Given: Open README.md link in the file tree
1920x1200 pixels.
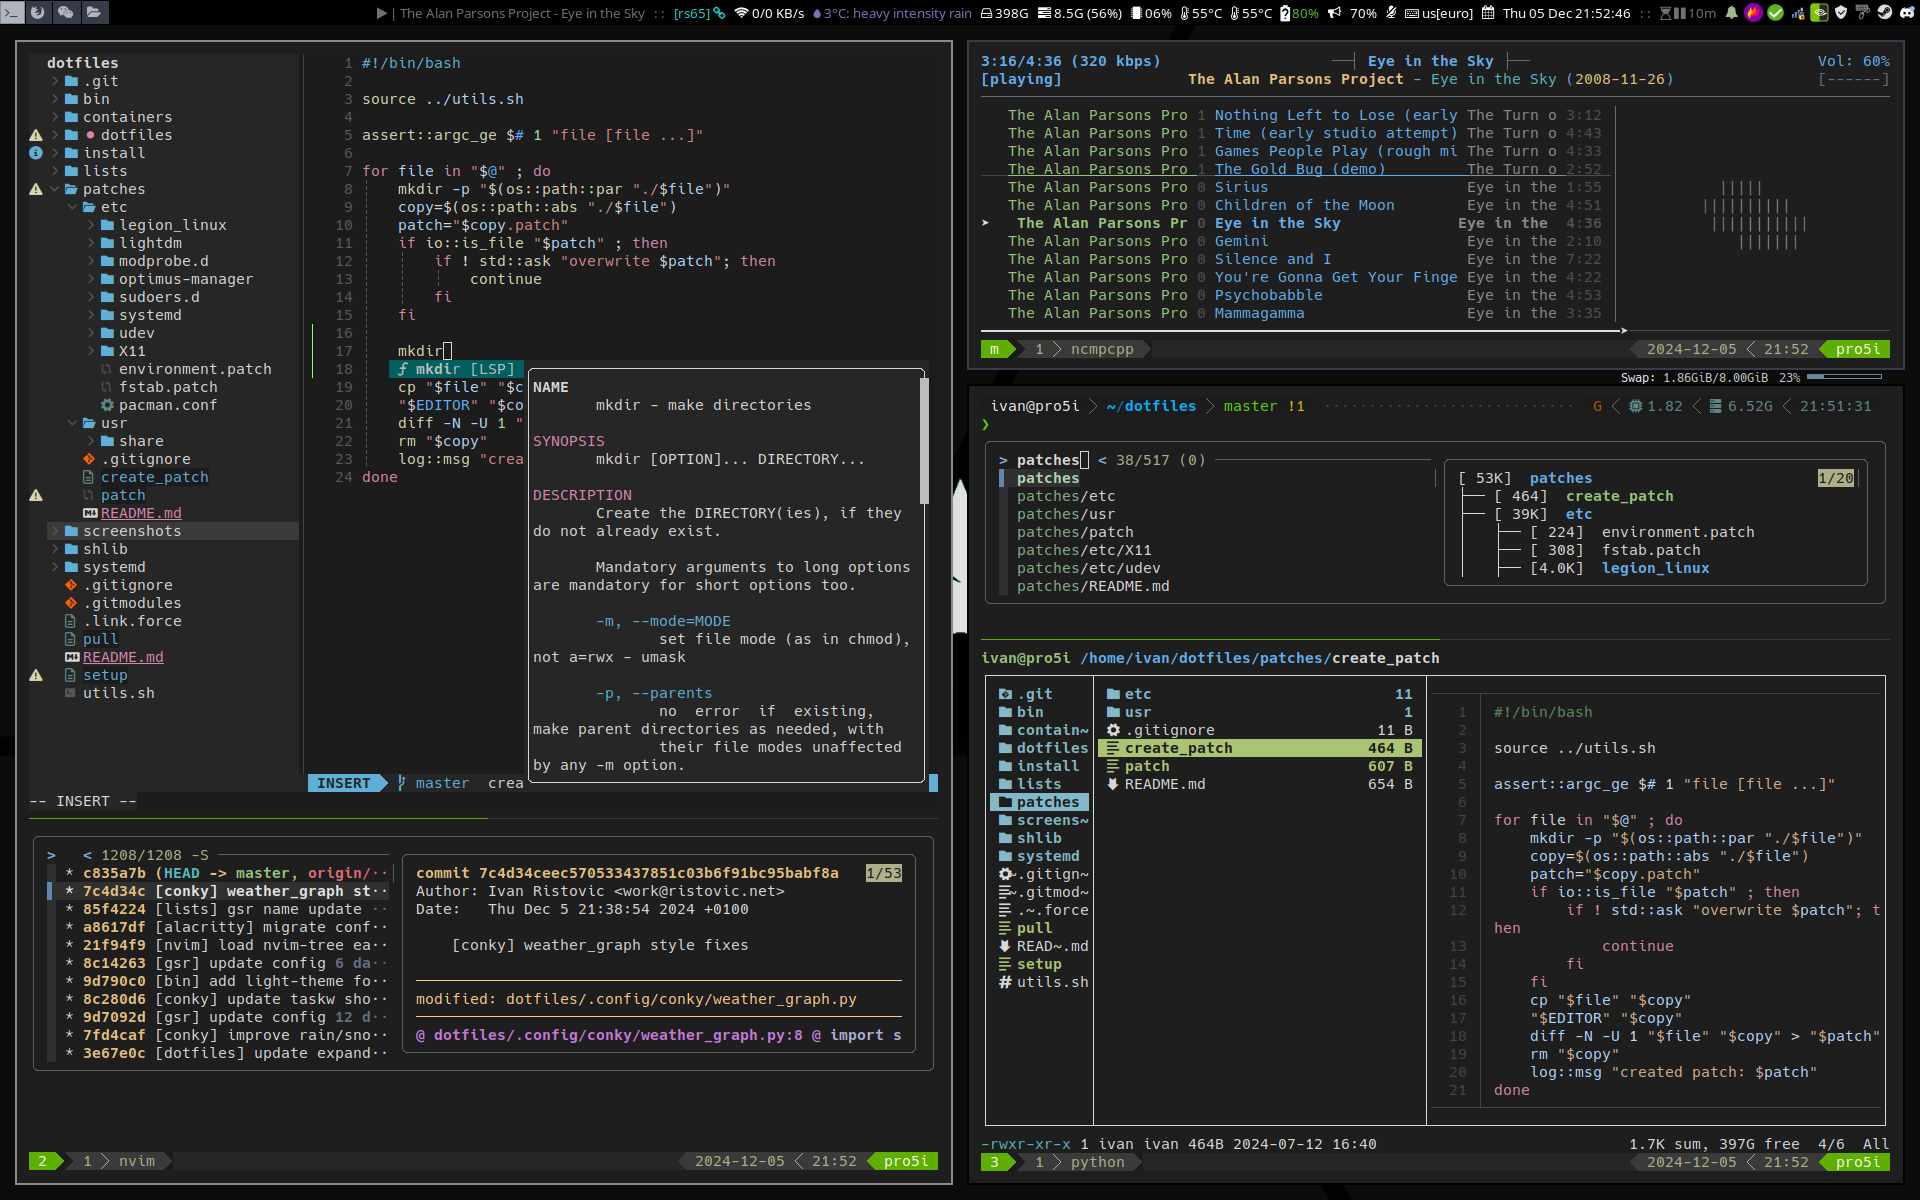Looking at the screenshot, I should tap(123, 657).
